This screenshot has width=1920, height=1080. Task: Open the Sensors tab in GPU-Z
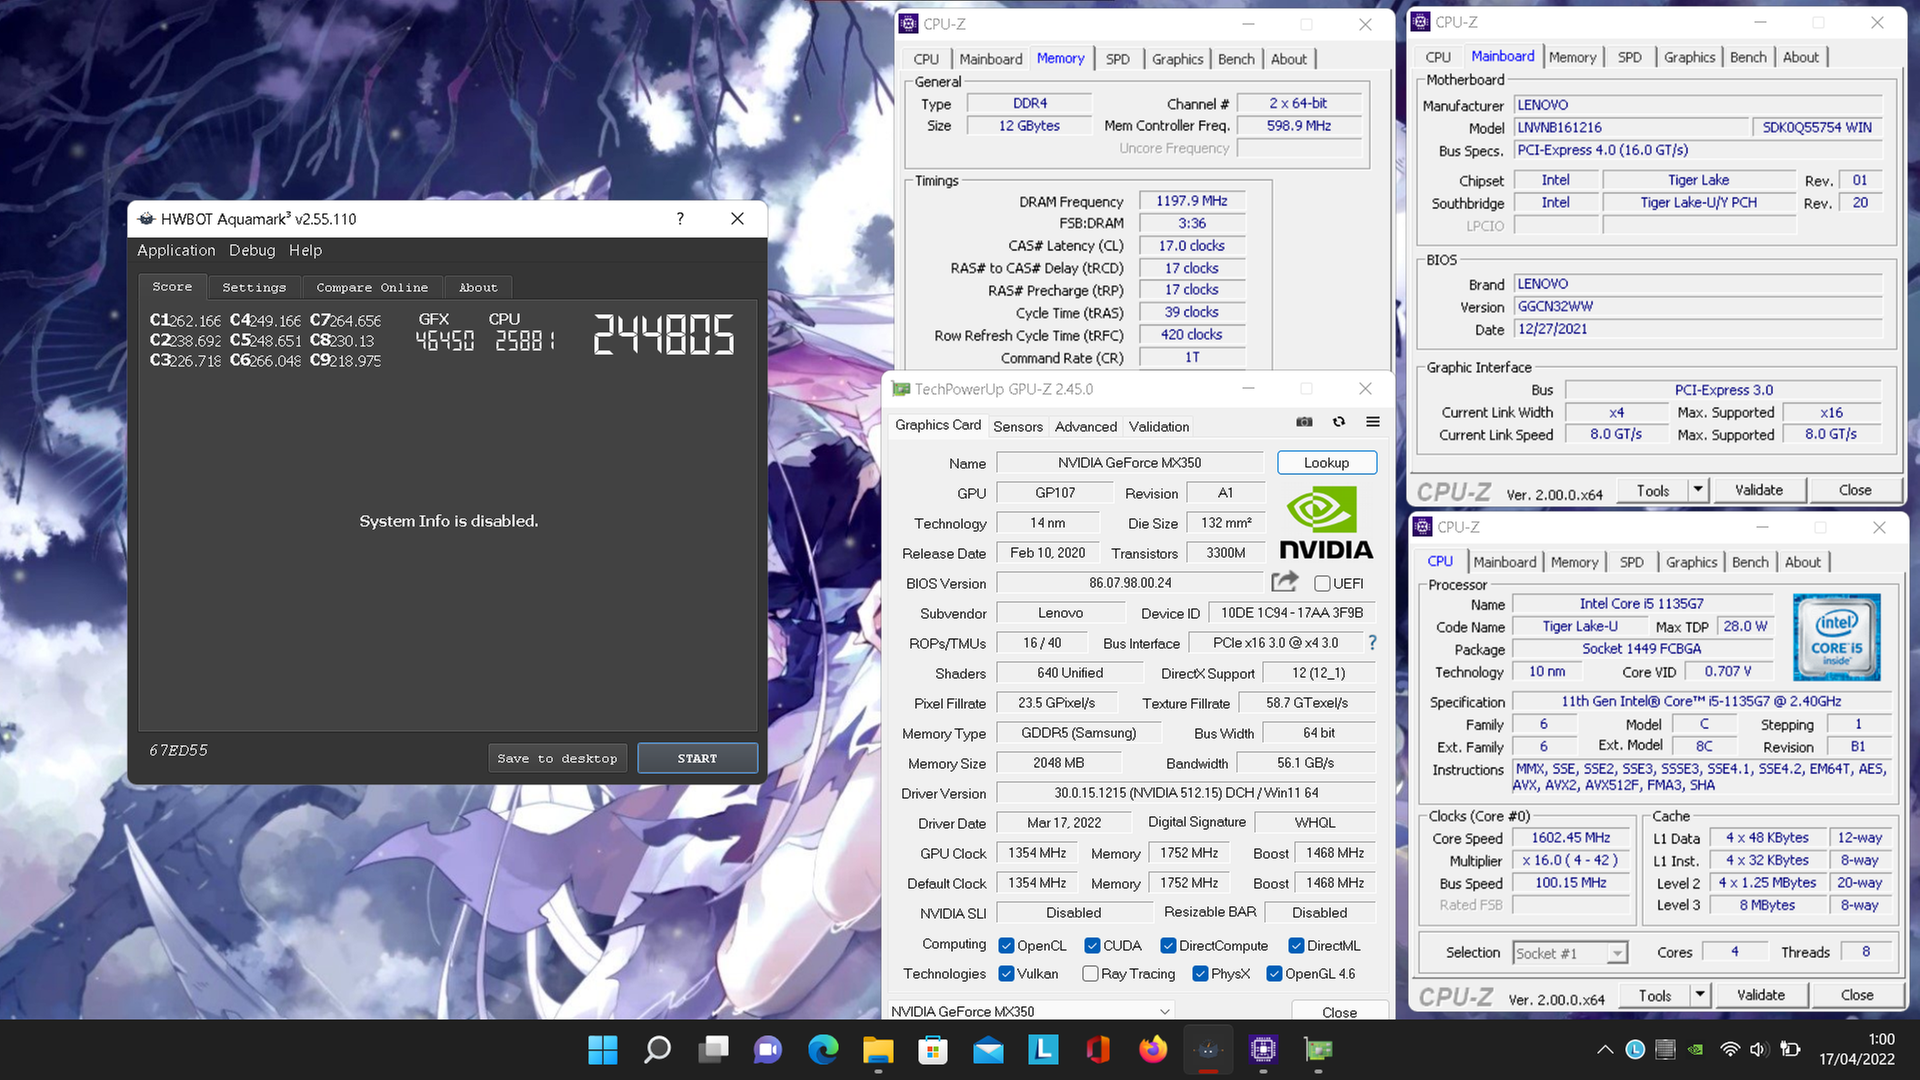(1018, 426)
